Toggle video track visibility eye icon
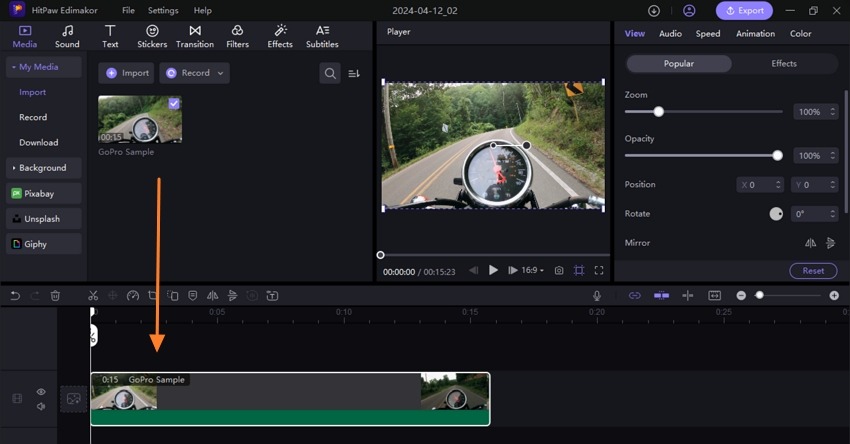Viewport: 850px width, 444px height. click(x=41, y=392)
